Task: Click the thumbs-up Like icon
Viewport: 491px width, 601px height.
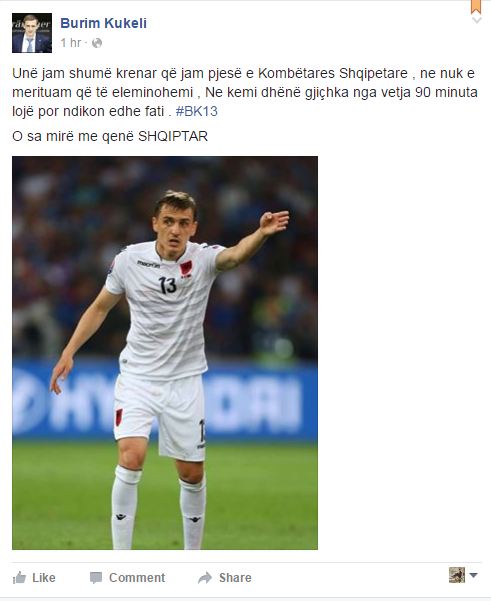Action: pos(19,577)
